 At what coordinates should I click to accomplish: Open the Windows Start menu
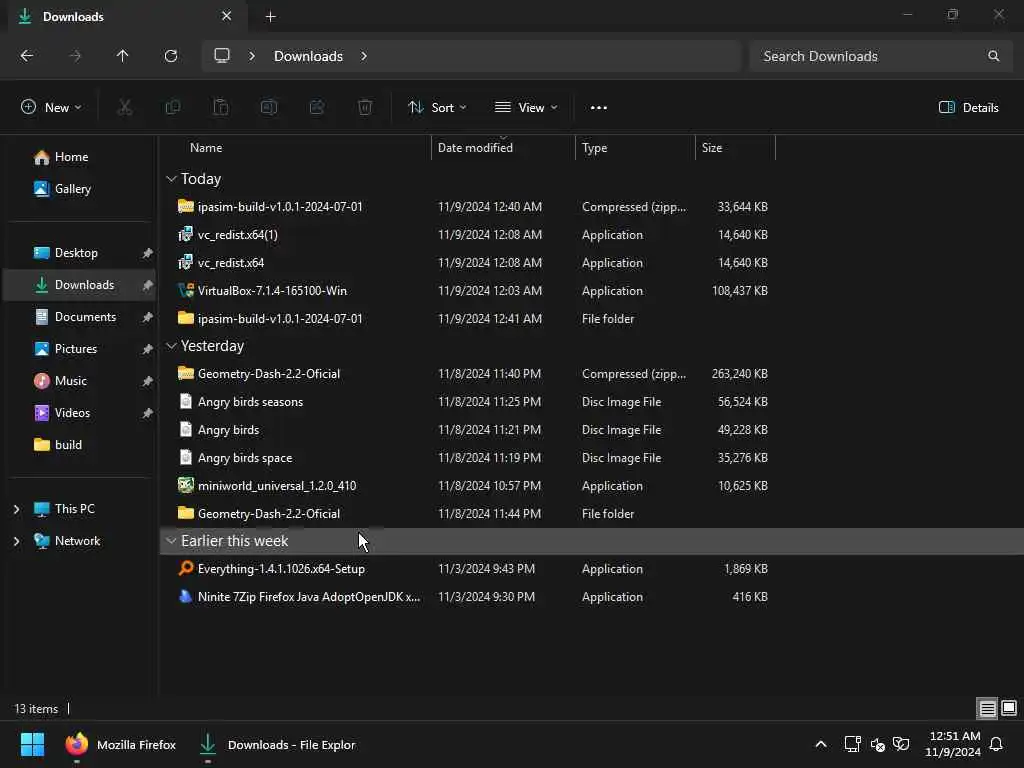click(32, 744)
